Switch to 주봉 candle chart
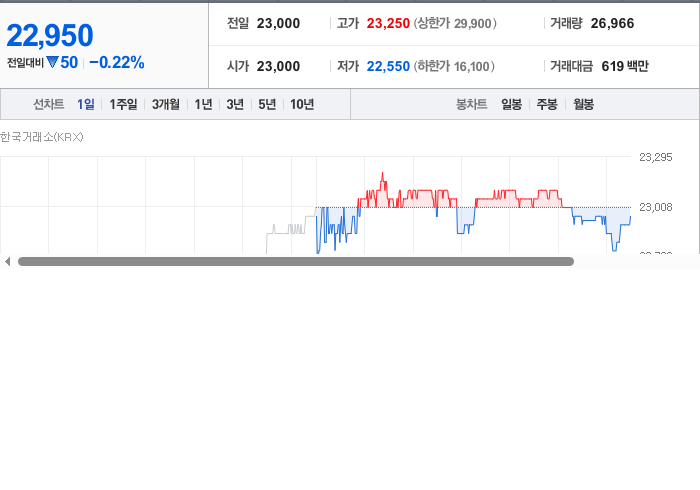The height and width of the screenshot is (490, 700). (x=547, y=104)
